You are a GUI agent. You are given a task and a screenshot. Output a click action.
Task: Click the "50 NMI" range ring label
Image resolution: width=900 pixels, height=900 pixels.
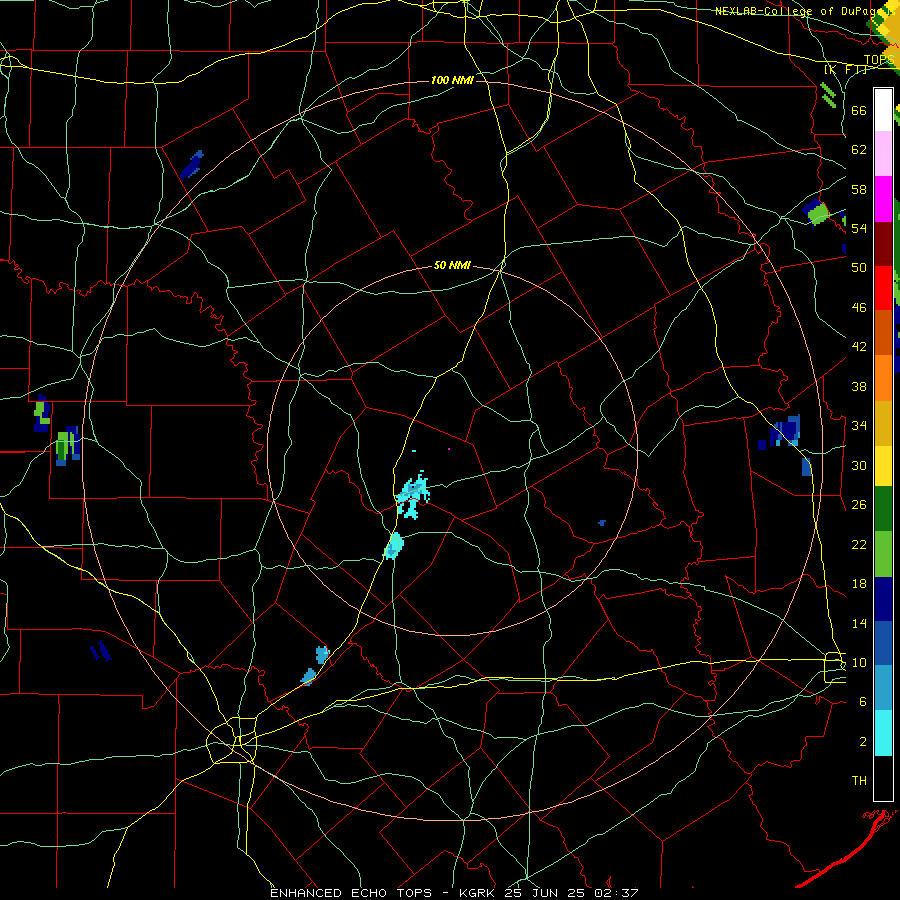[452, 265]
